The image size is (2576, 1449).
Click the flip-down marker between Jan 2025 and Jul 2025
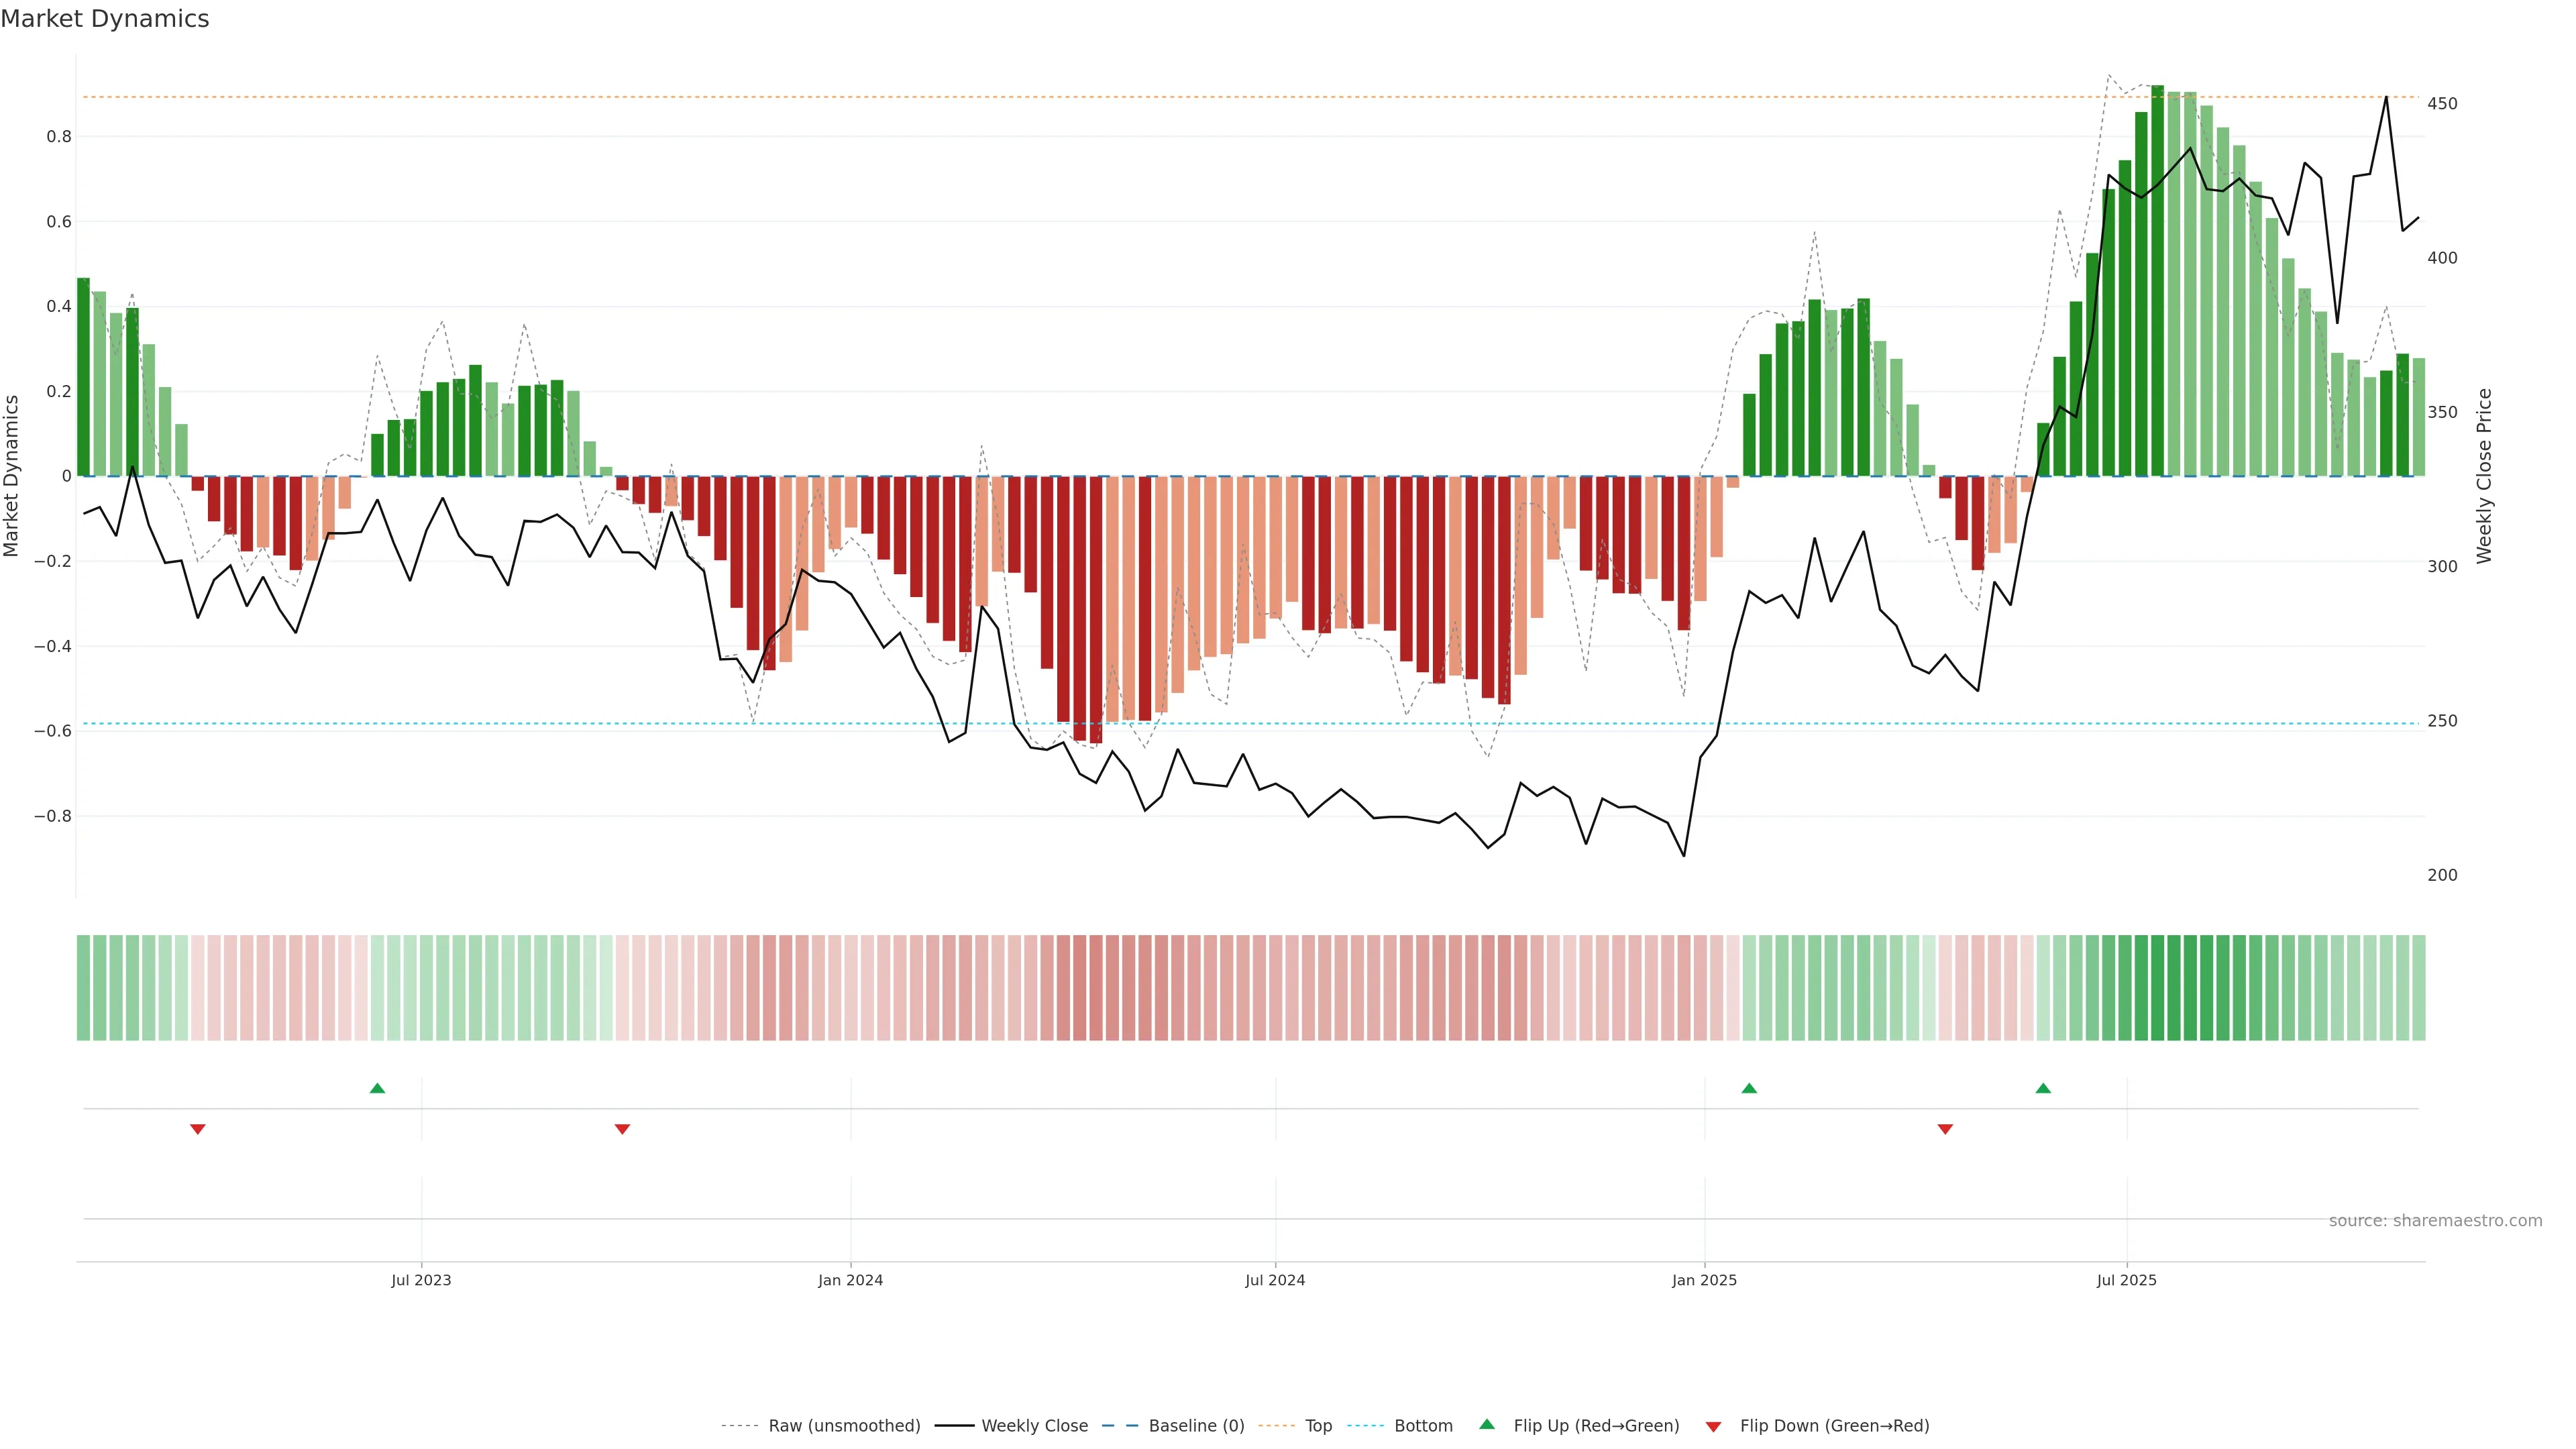pyautogui.click(x=1945, y=1129)
